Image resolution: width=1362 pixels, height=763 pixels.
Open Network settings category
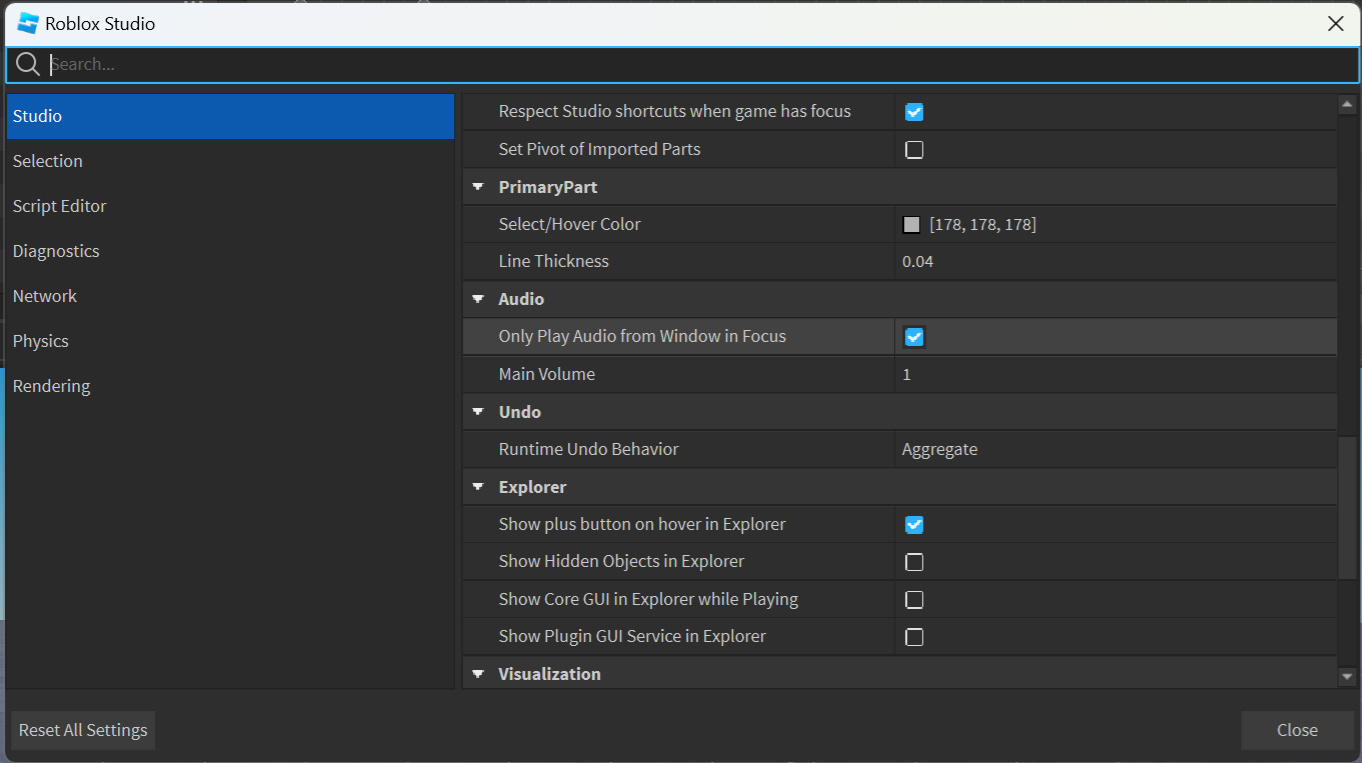(x=230, y=296)
